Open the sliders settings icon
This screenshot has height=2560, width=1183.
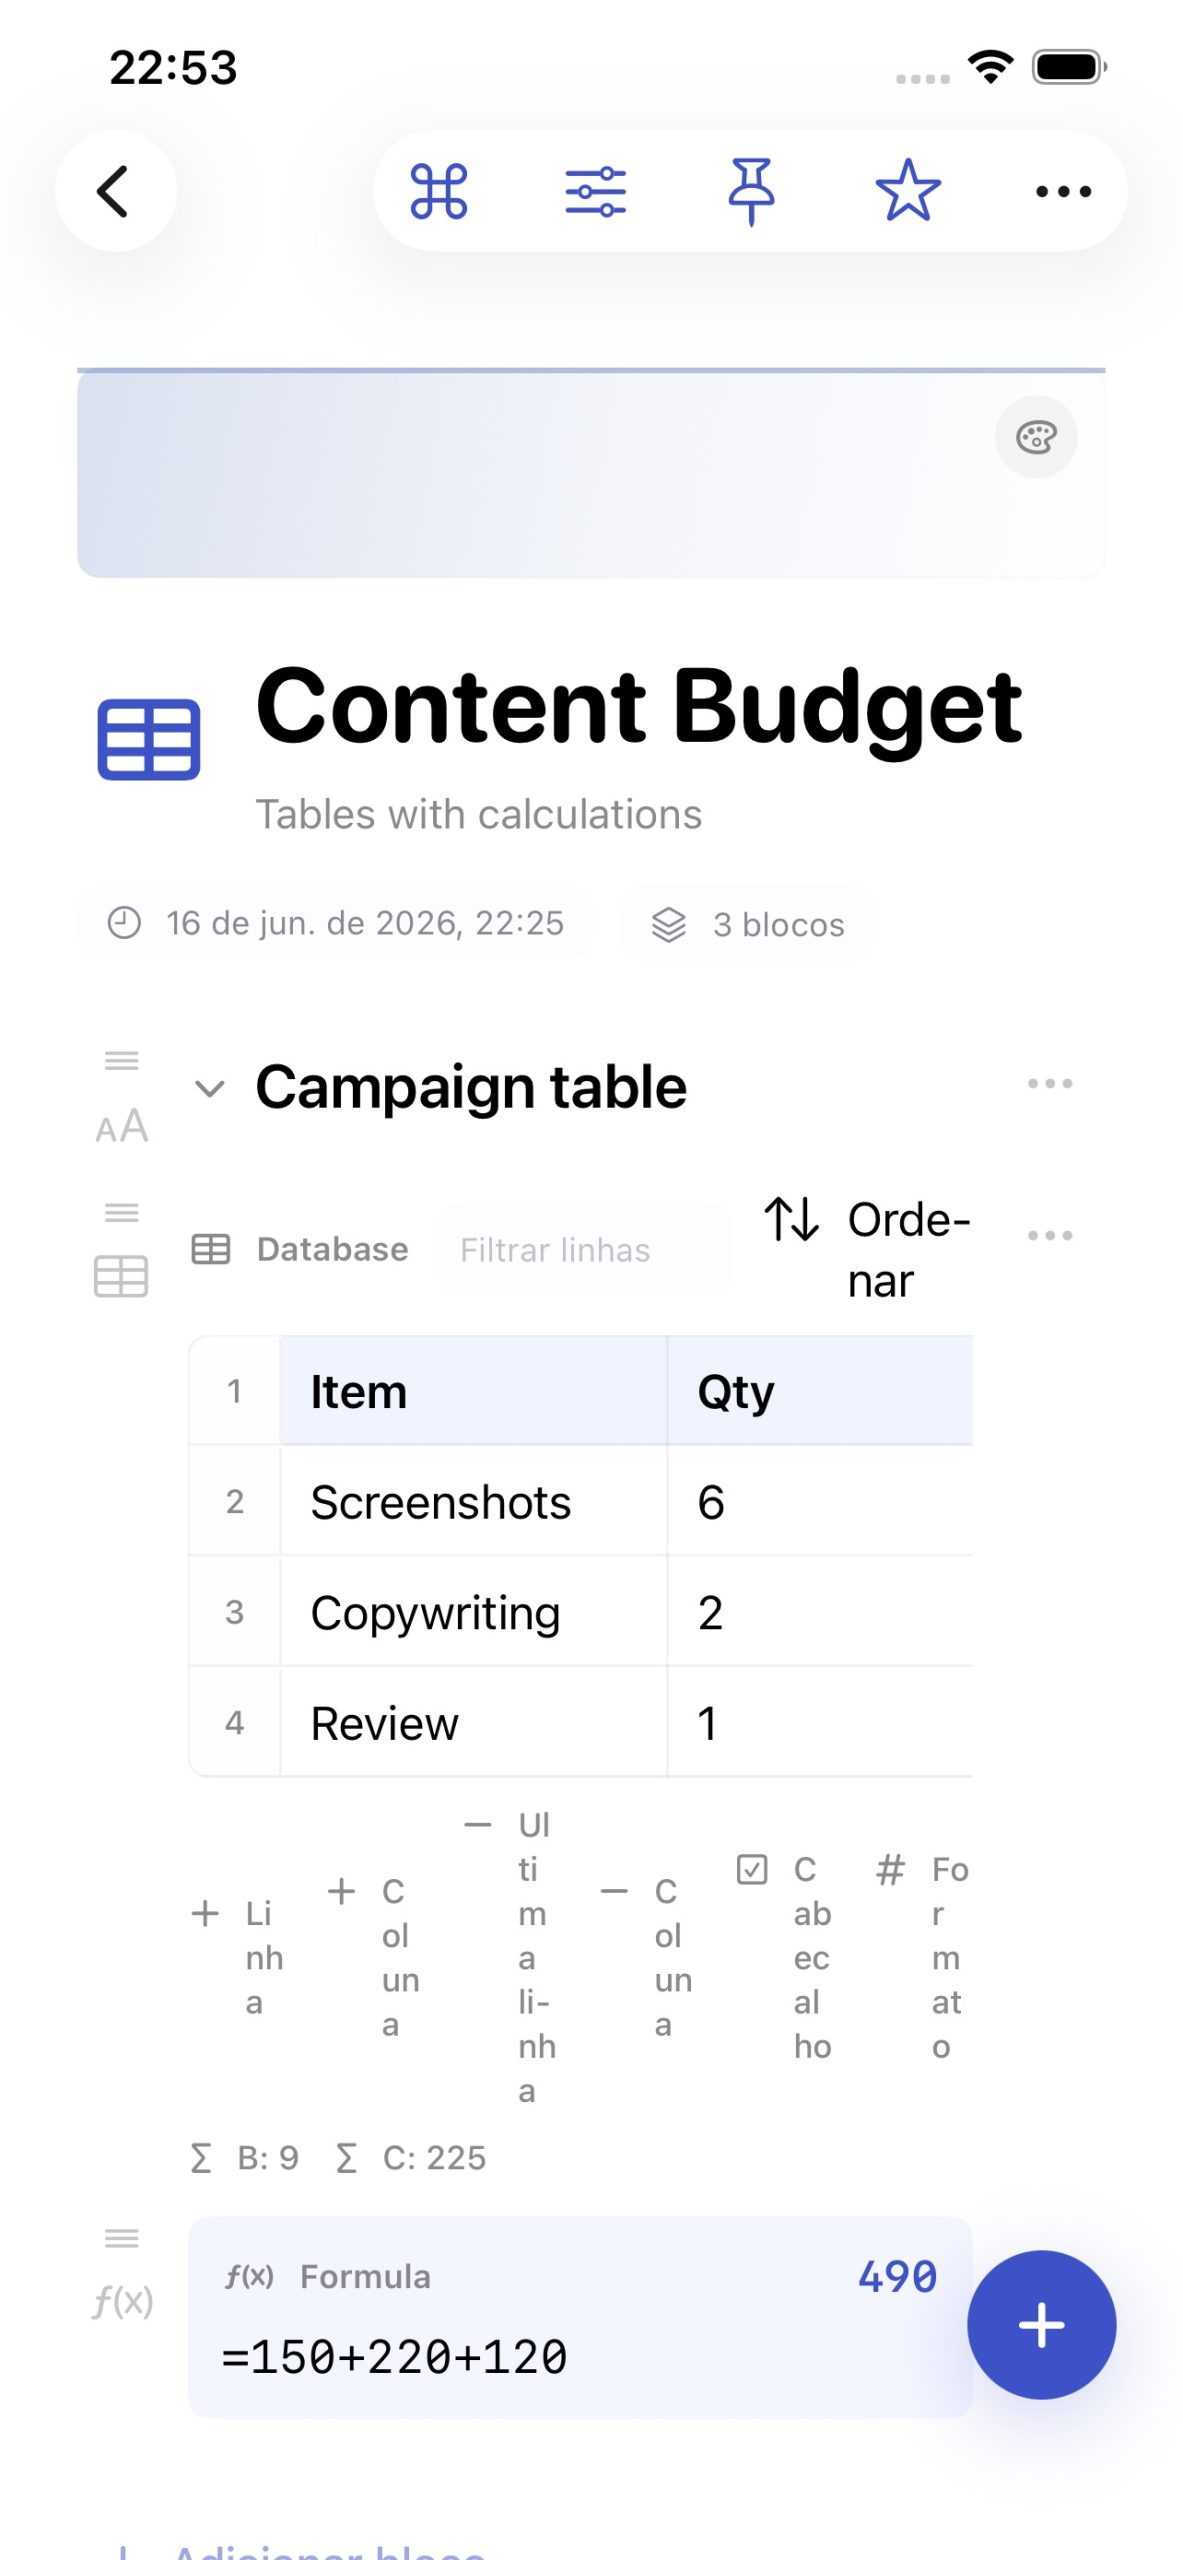[595, 192]
